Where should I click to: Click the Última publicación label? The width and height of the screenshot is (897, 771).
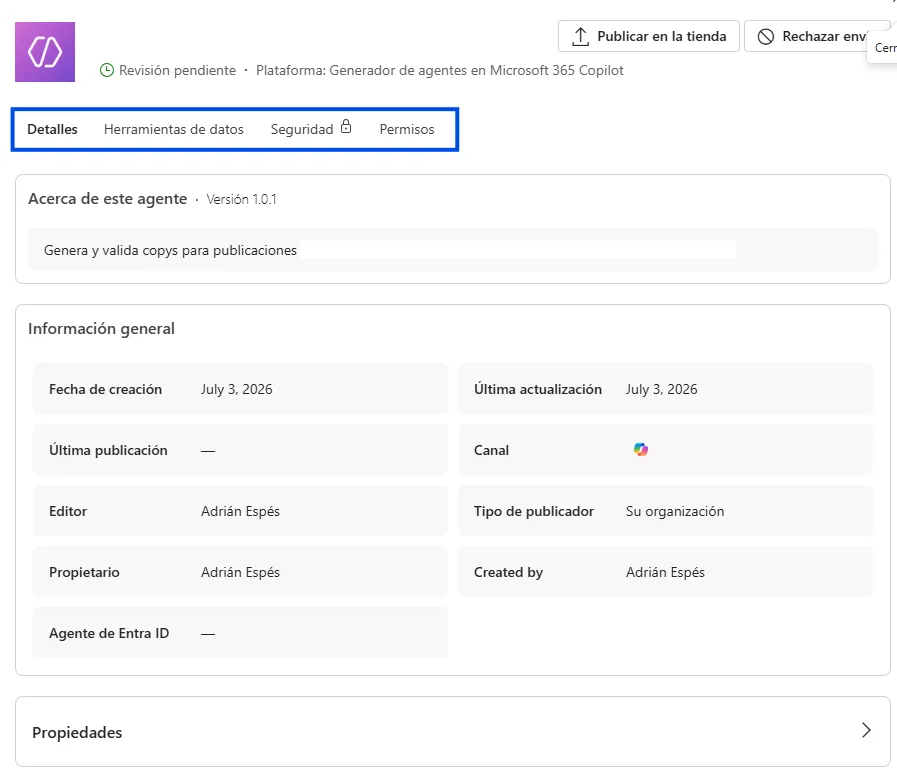[x=108, y=450]
